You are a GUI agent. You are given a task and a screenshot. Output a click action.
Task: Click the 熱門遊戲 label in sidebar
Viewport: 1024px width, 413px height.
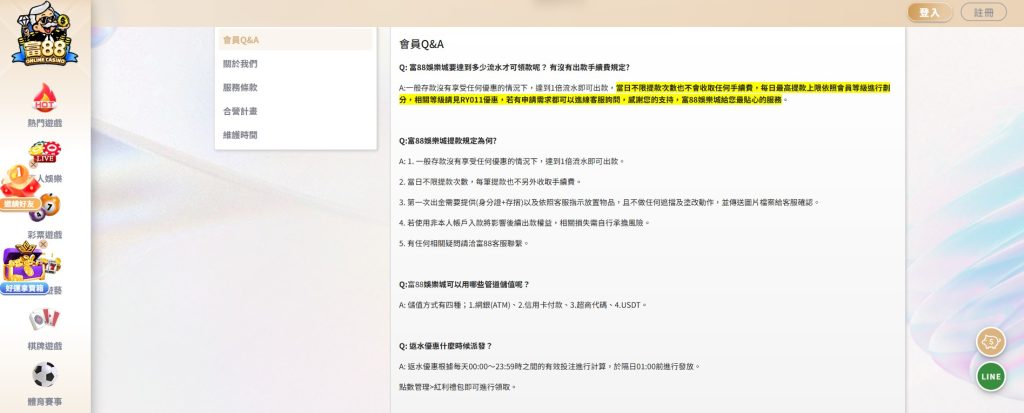44,123
